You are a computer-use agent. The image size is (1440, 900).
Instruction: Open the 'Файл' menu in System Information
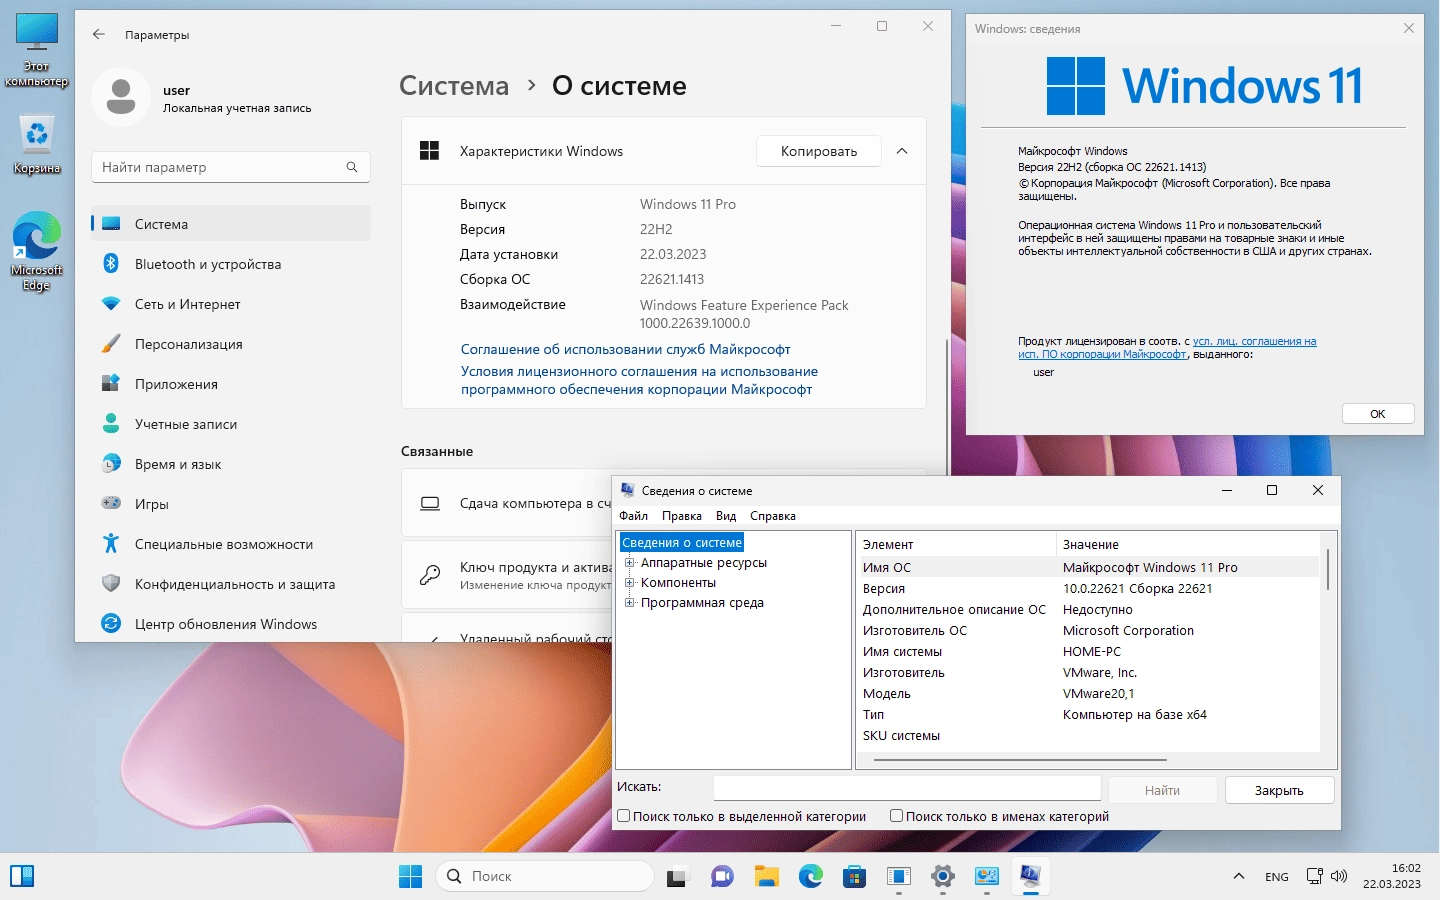[x=633, y=516]
